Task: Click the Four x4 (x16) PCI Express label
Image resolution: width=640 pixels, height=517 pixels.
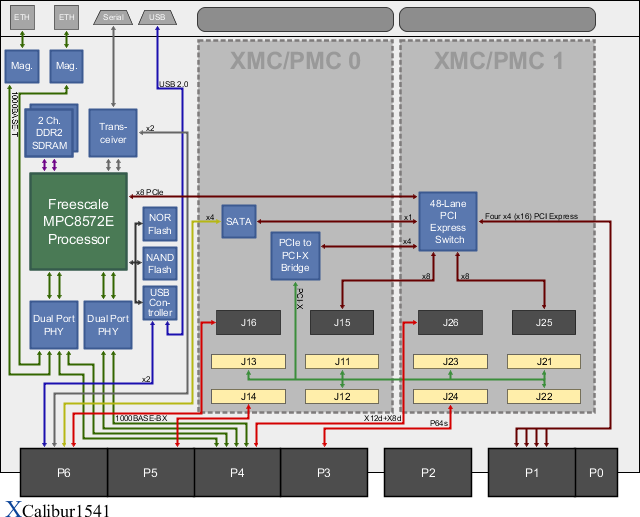Action: coord(531,216)
